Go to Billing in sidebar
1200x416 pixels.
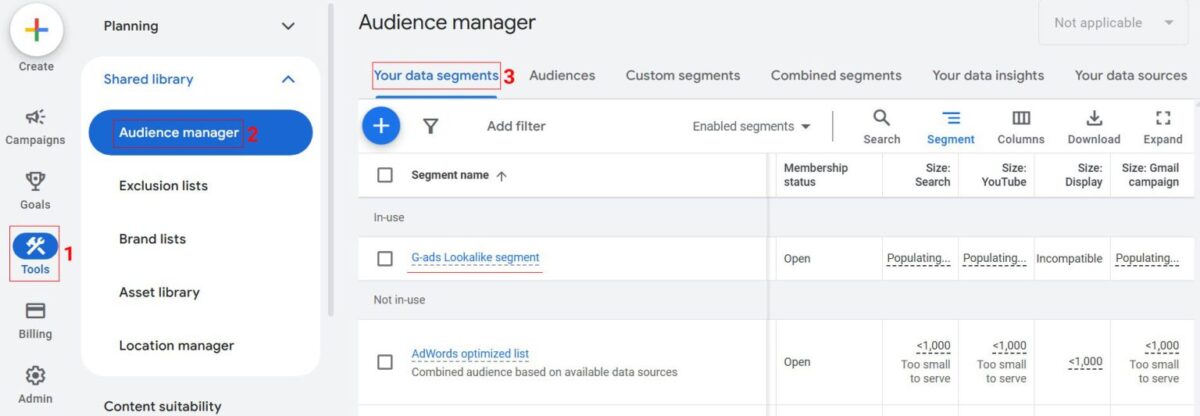pyautogui.click(x=35, y=311)
